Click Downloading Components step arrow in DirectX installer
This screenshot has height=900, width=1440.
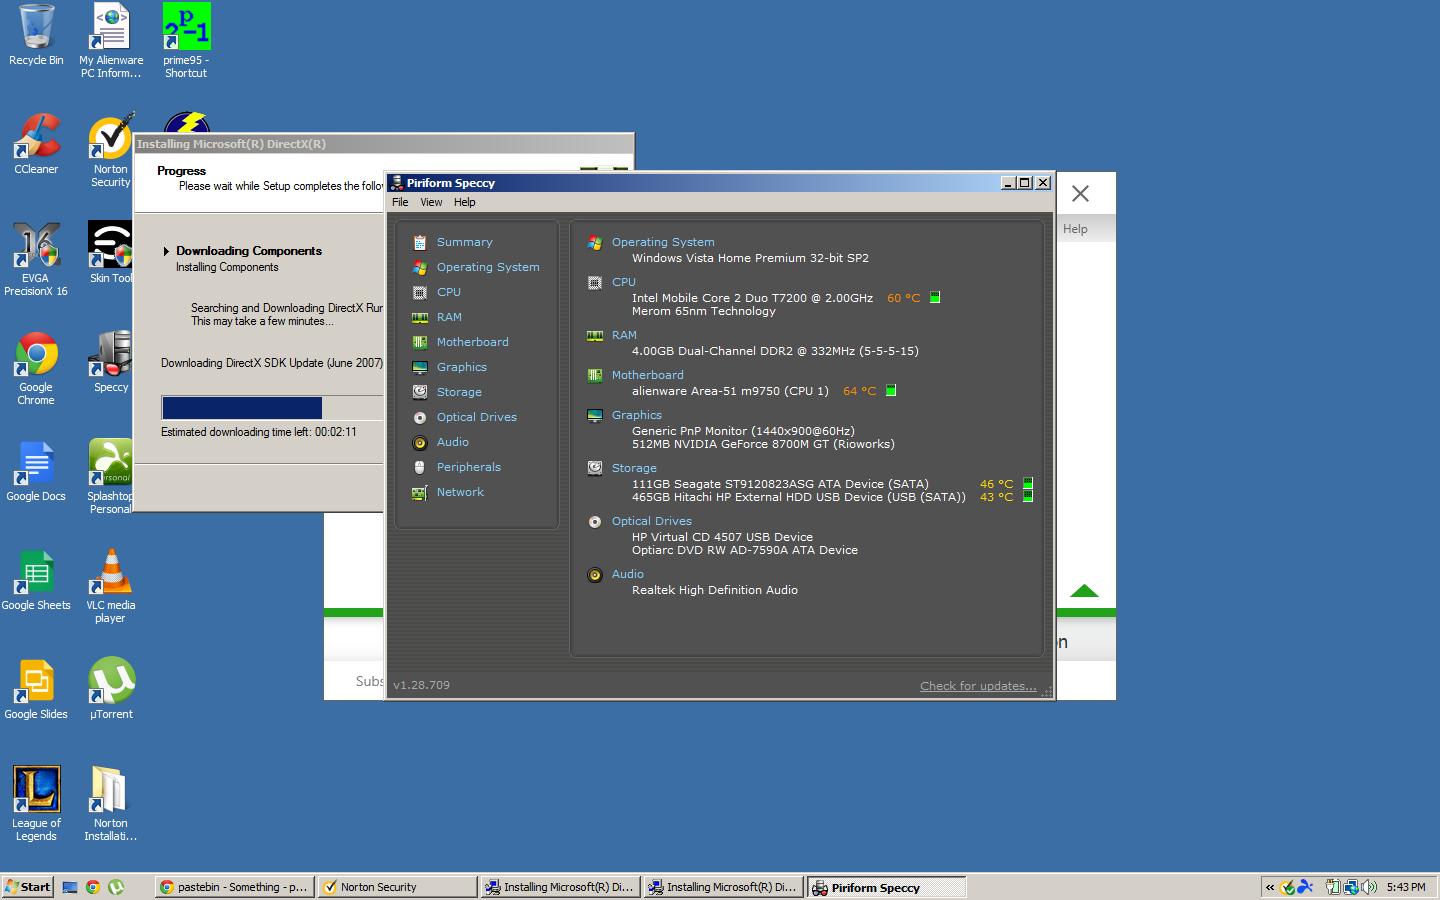(166, 251)
